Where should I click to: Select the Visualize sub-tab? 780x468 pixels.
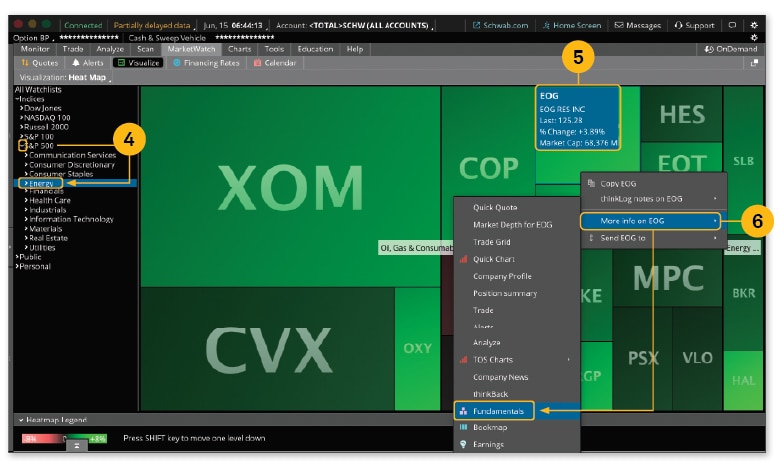[x=138, y=63]
